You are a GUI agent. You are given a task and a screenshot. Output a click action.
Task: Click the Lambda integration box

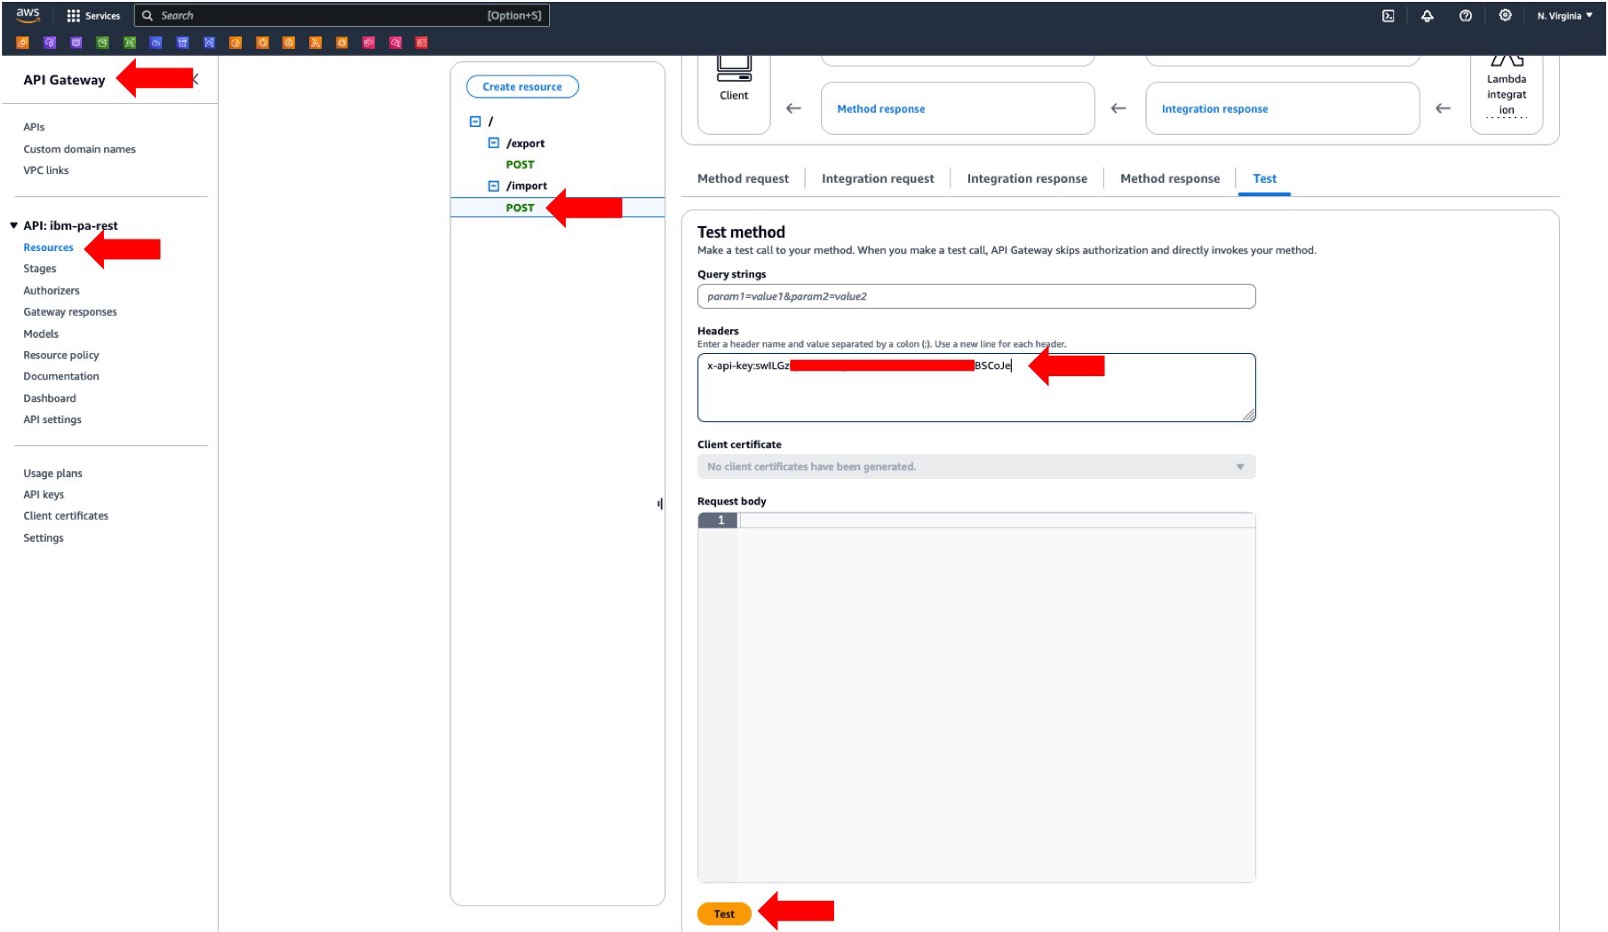tap(1506, 94)
